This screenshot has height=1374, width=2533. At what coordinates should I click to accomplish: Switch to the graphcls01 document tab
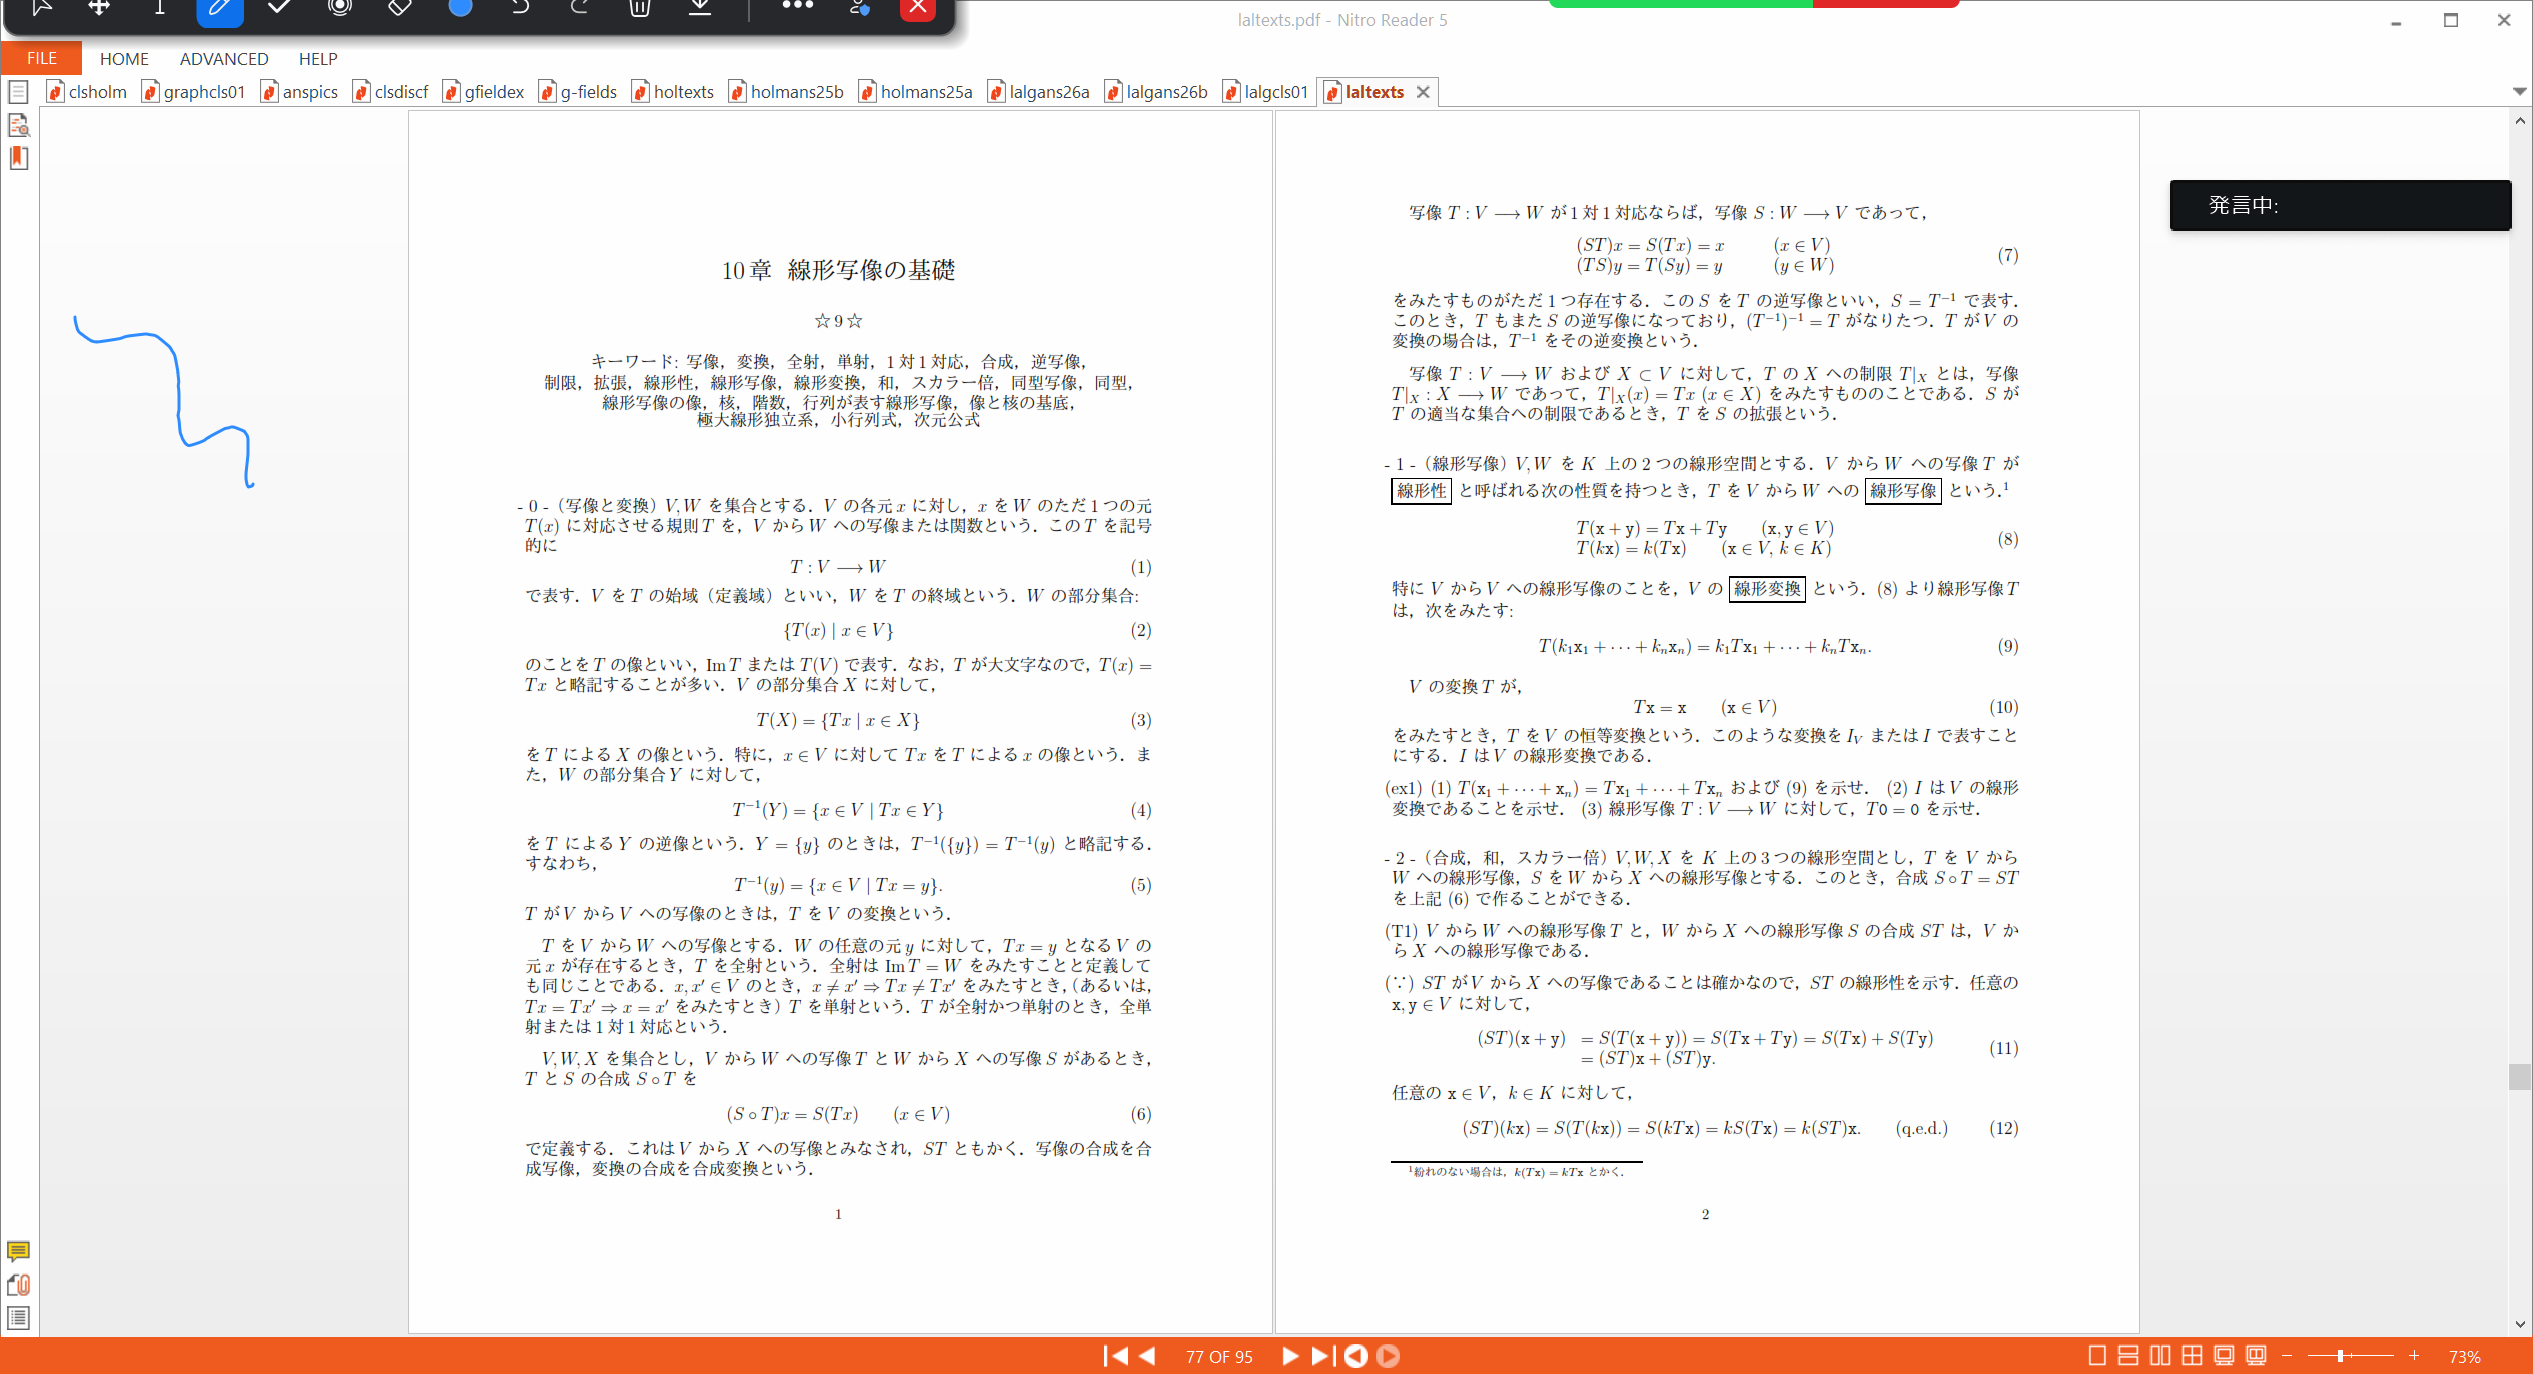pos(194,92)
